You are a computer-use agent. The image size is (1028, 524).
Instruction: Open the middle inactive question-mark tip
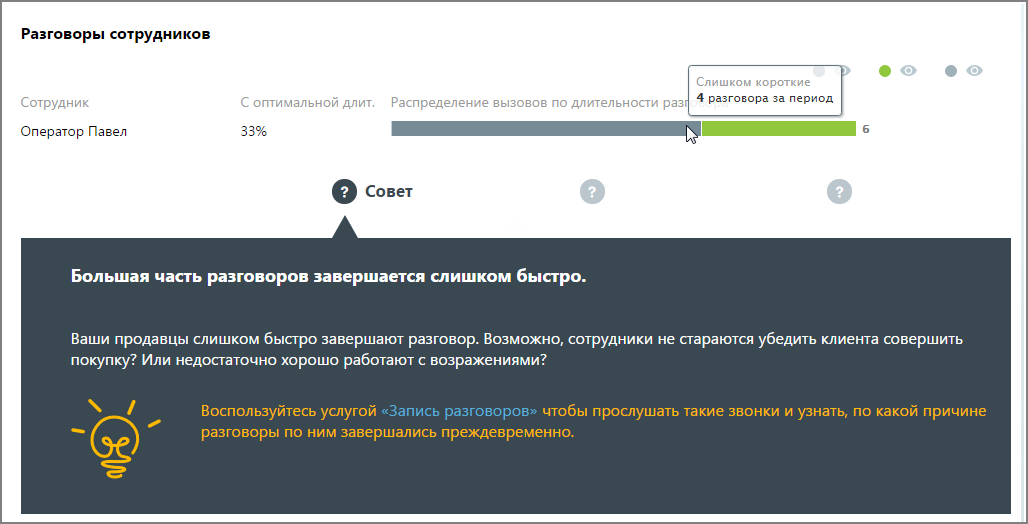[x=592, y=191]
